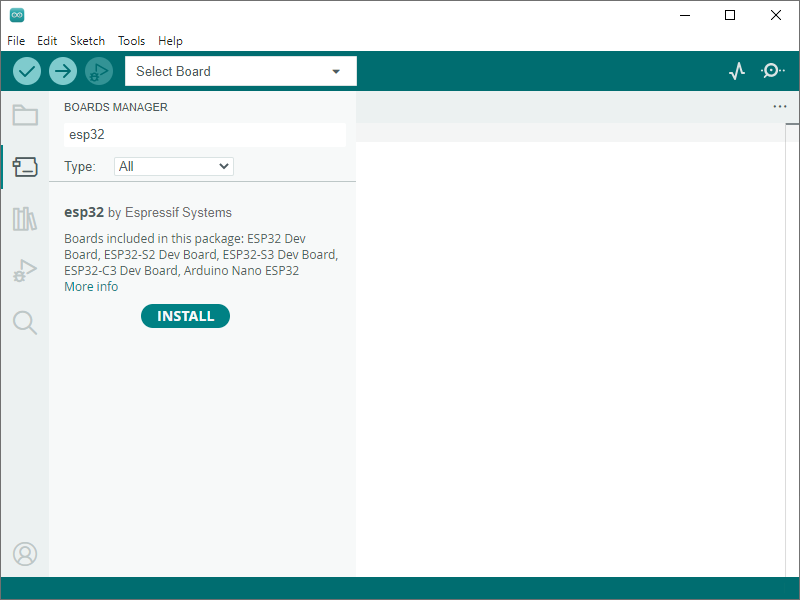
Task: Install the esp32 board package
Action: click(185, 316)
